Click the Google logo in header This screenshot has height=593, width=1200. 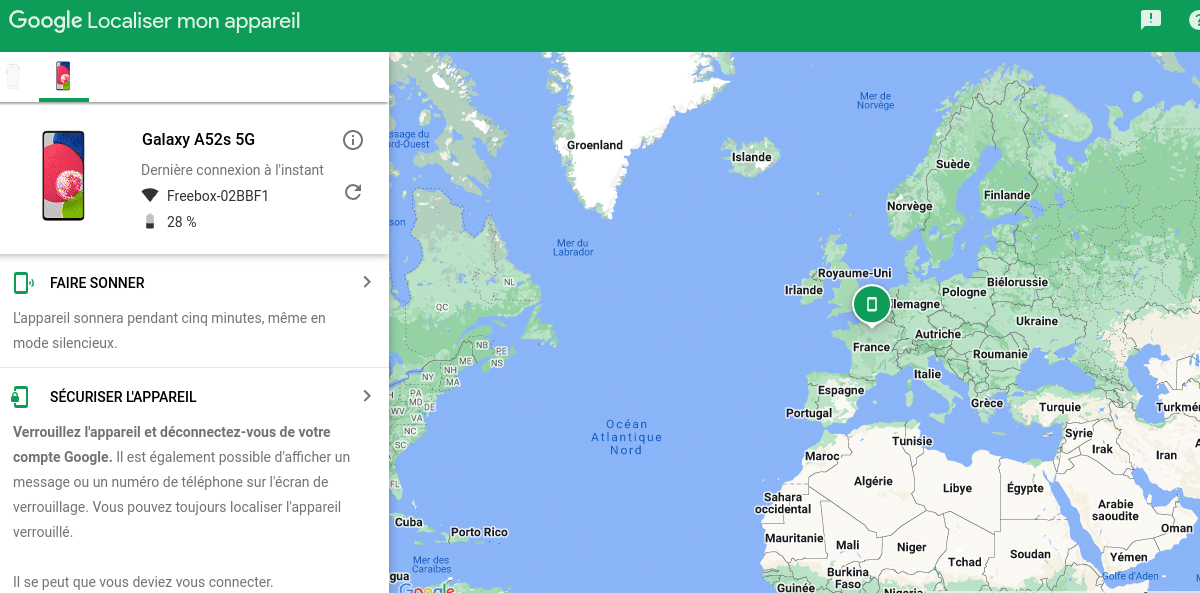(x=45, y=21)
